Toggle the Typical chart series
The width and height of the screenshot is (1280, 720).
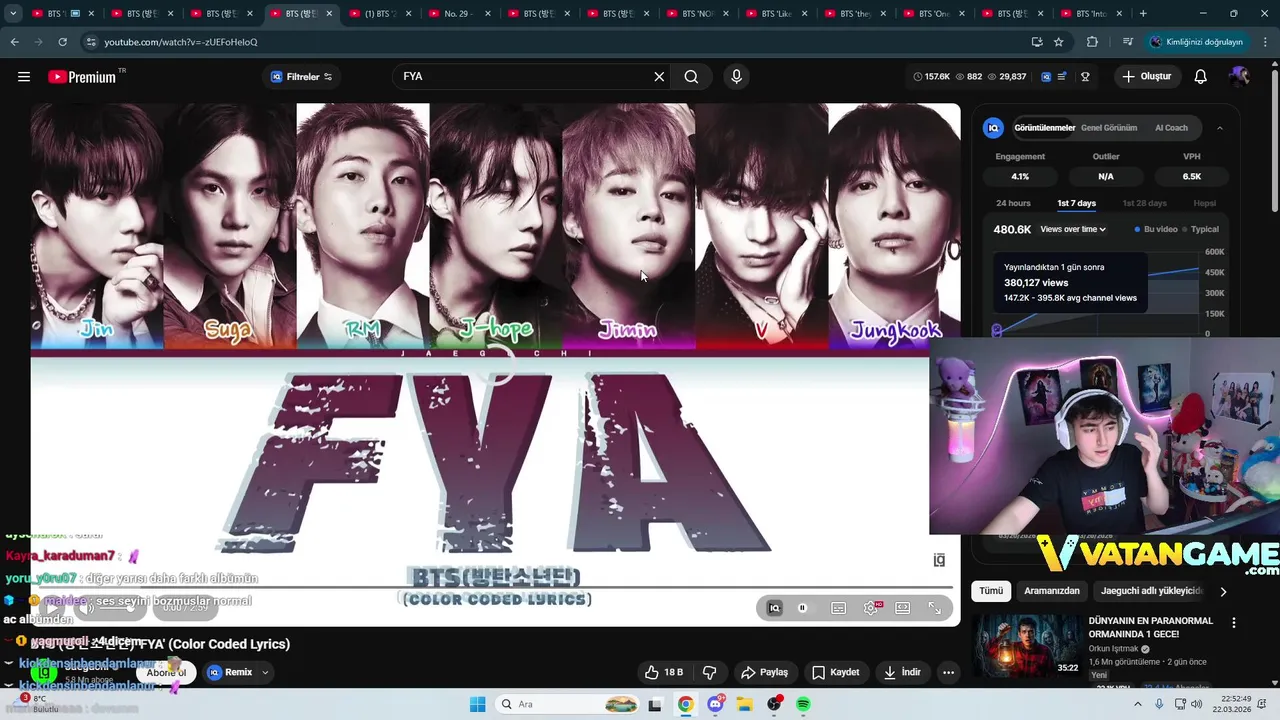click(1201, 229)
